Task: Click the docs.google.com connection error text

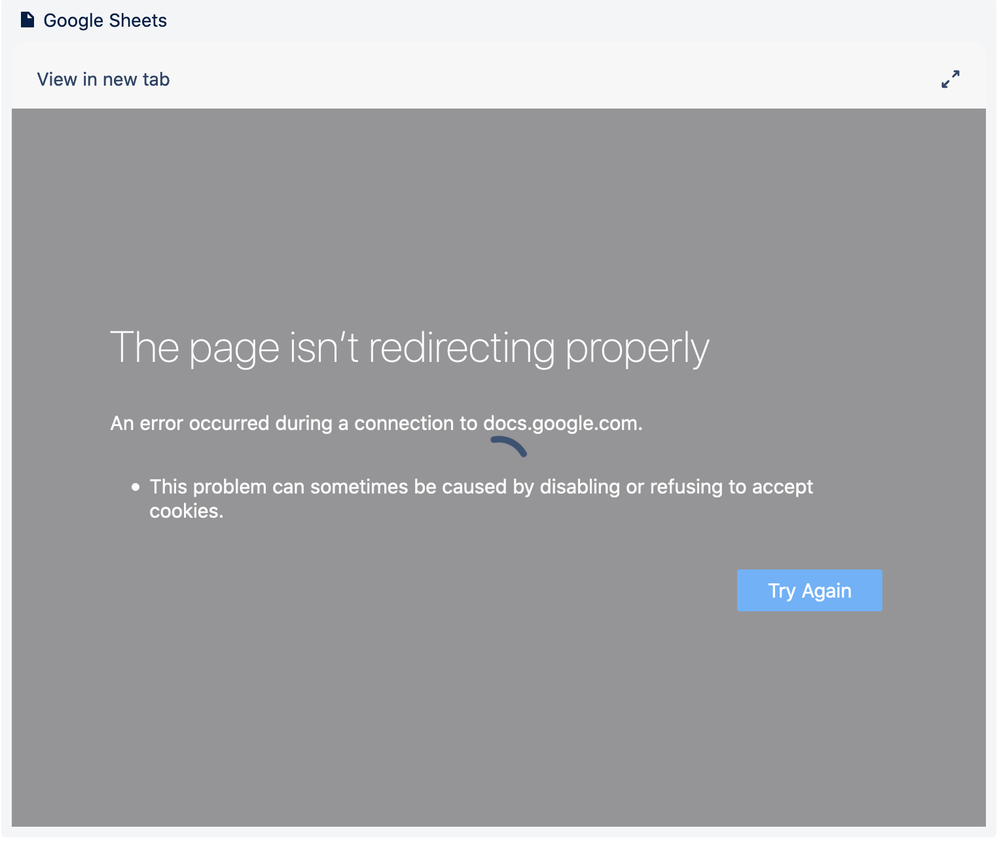Action: pos(376,423)
